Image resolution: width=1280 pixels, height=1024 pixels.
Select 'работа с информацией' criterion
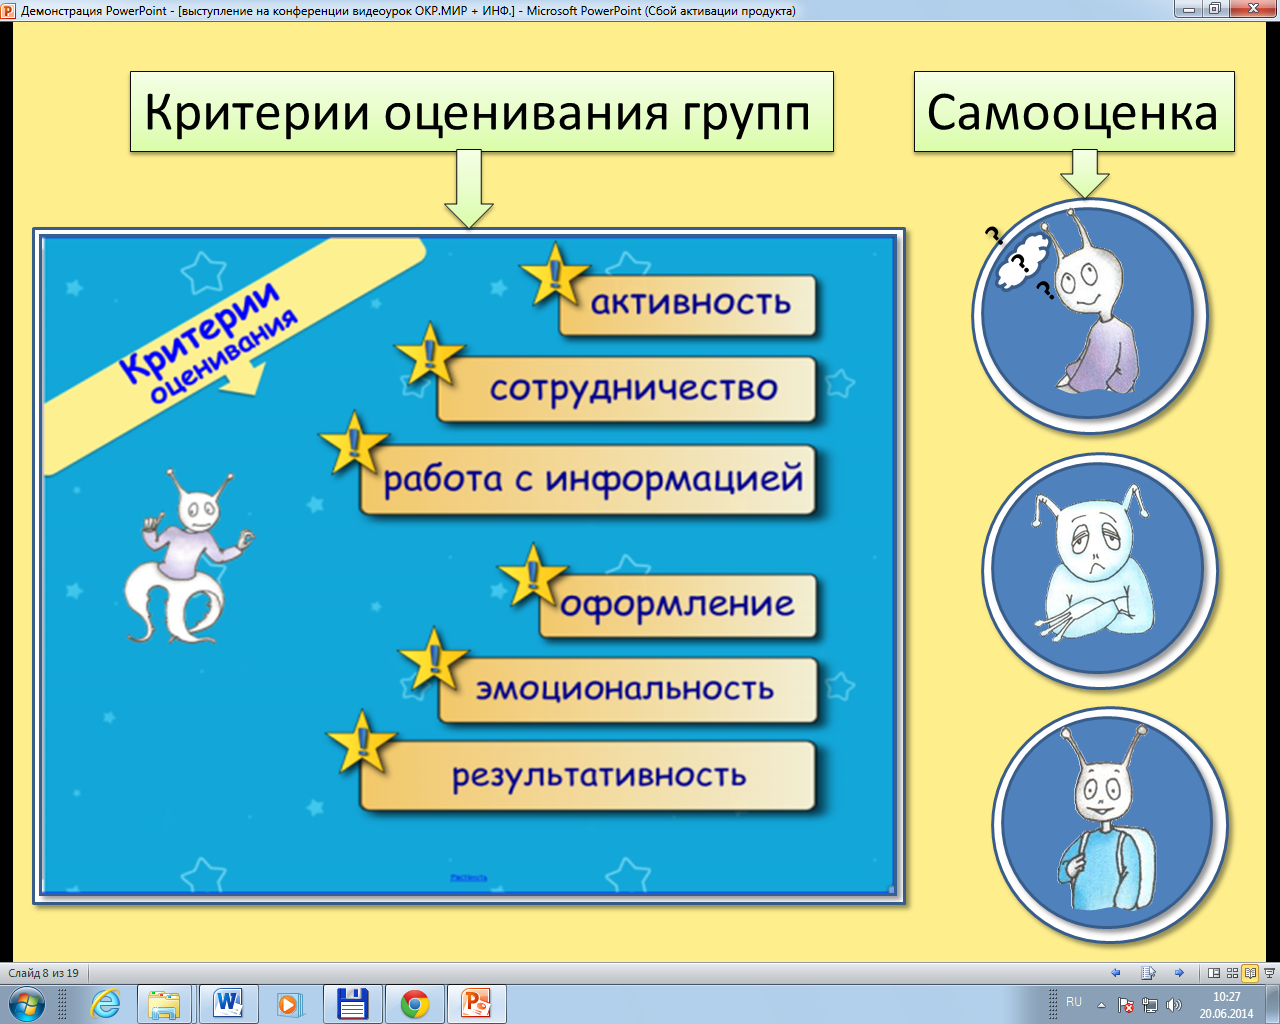(592, 480)
